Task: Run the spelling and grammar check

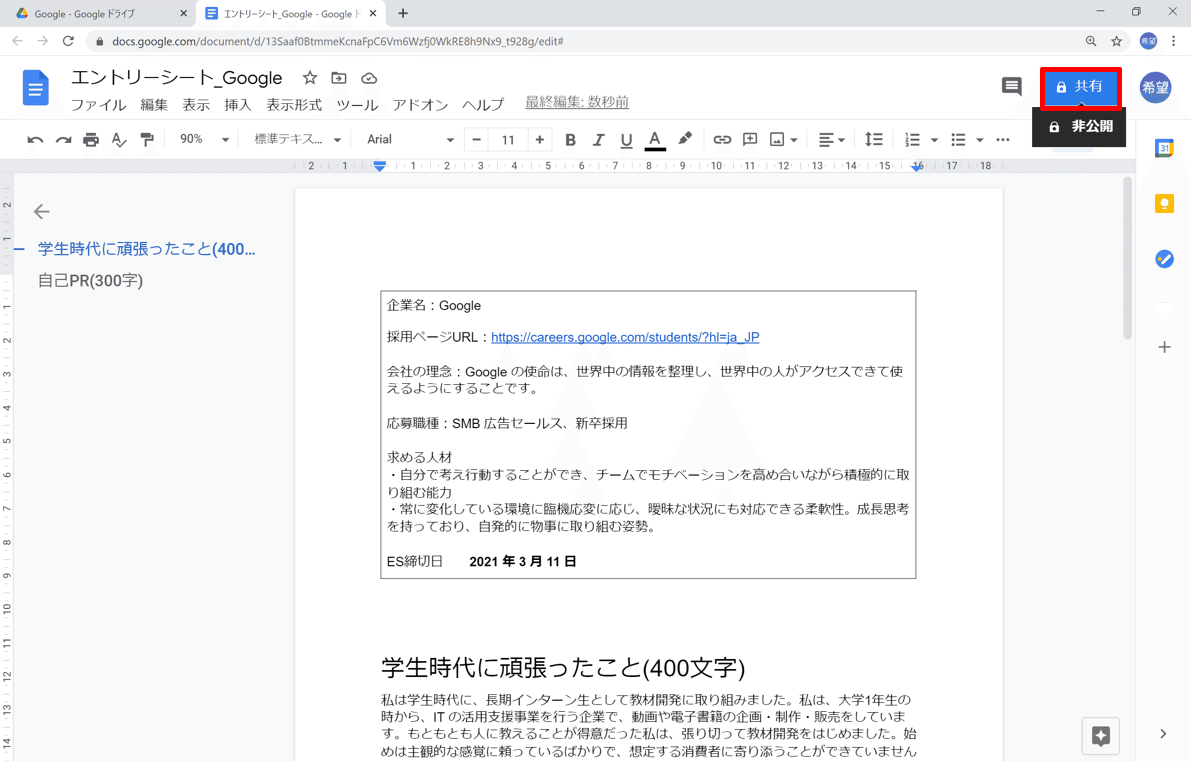Action: click(x=118, y=139)
